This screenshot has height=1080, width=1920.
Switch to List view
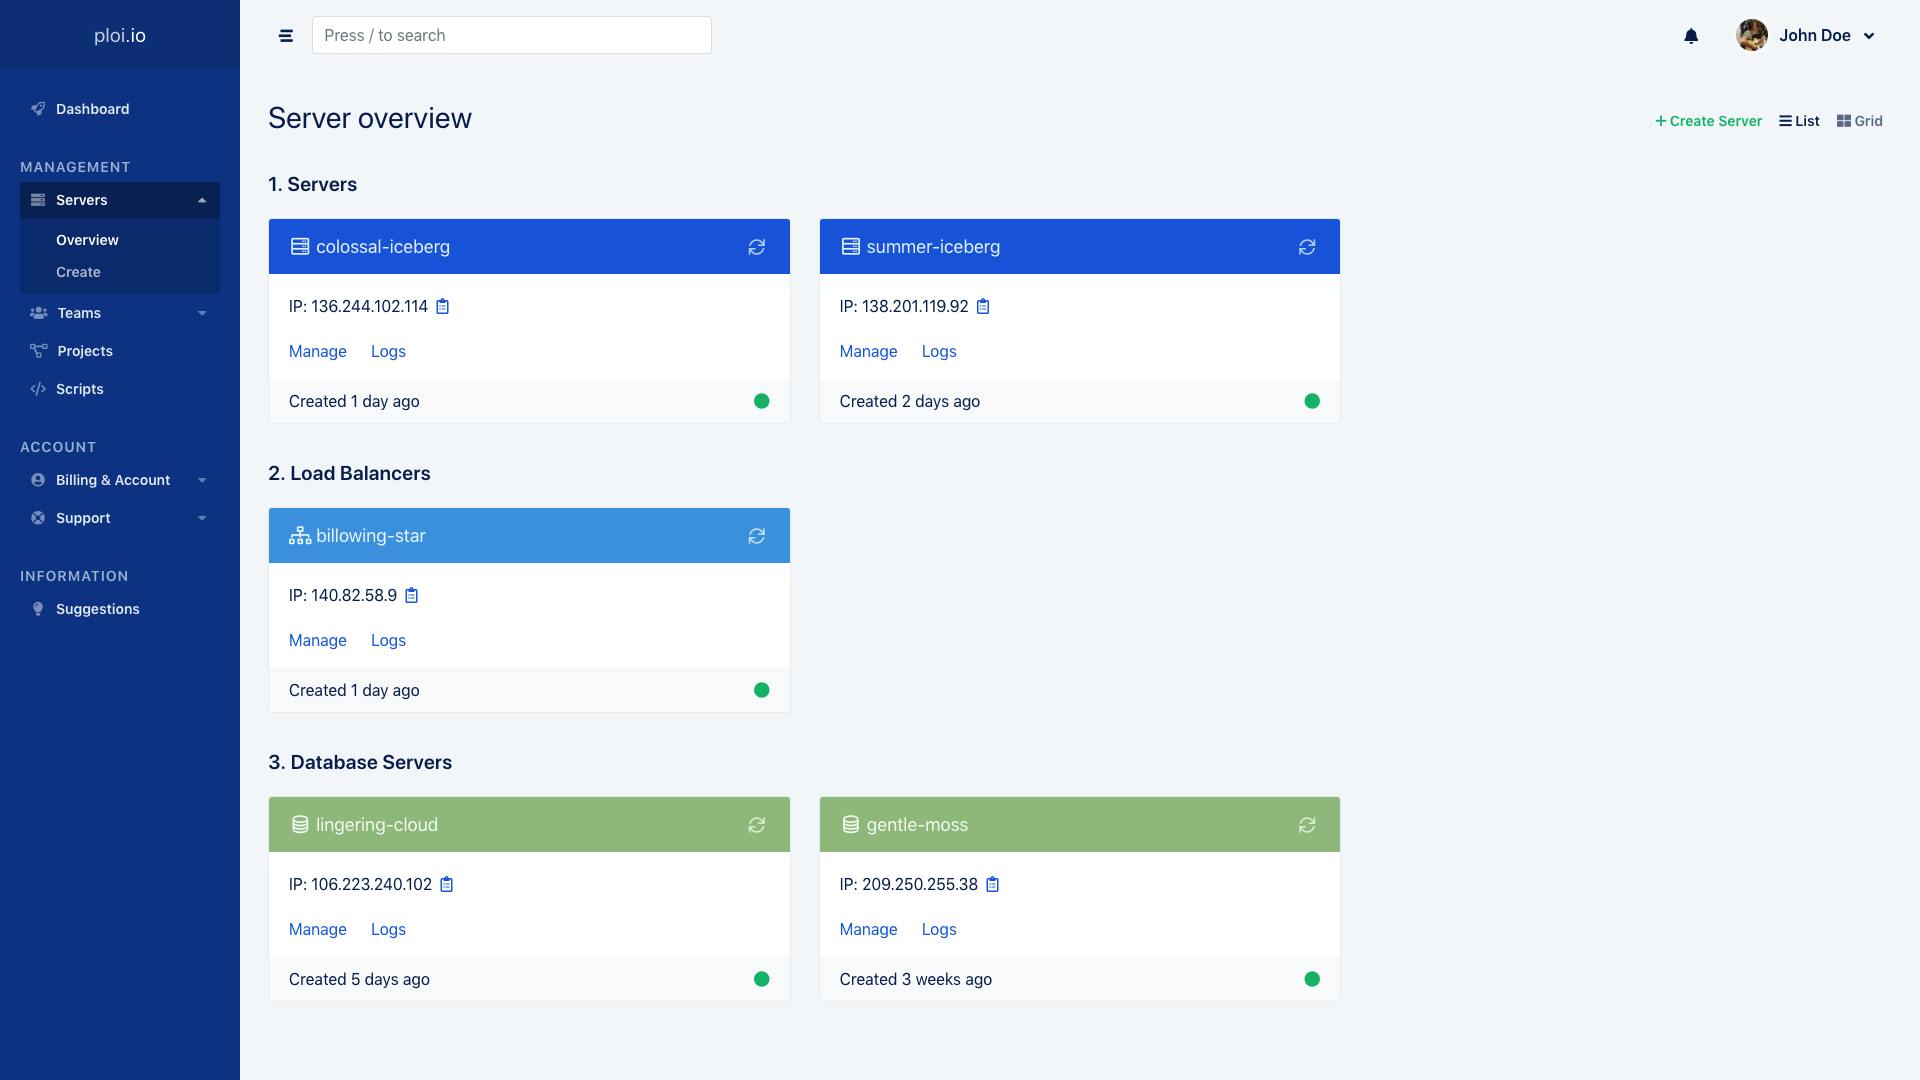click(x=1799, y=121)
